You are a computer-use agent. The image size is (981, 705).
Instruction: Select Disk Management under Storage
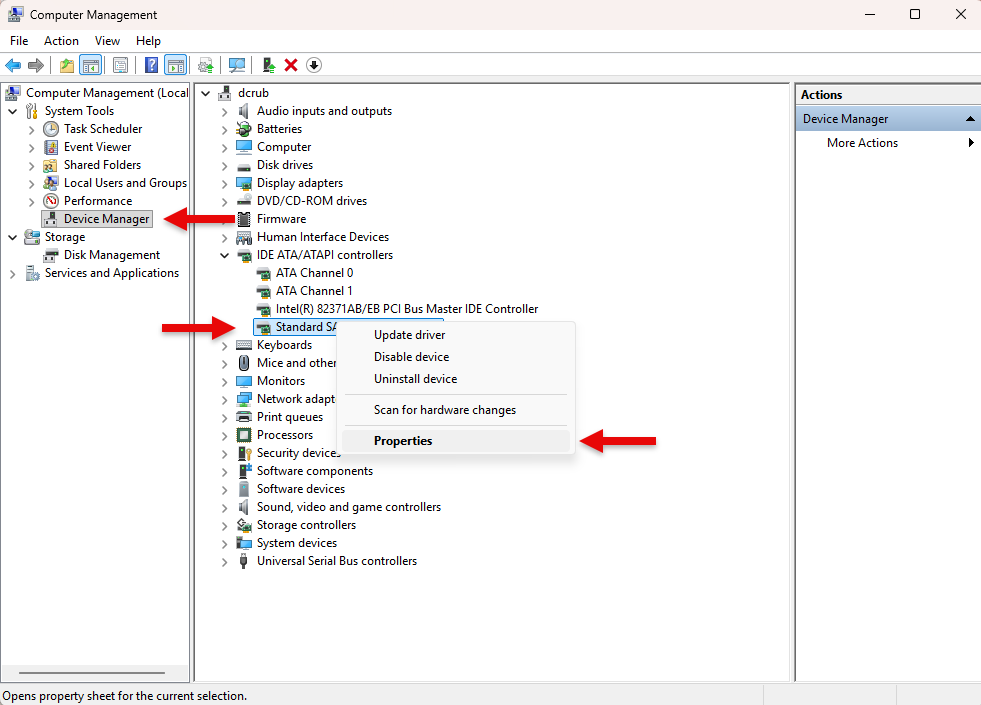point(111,255)
